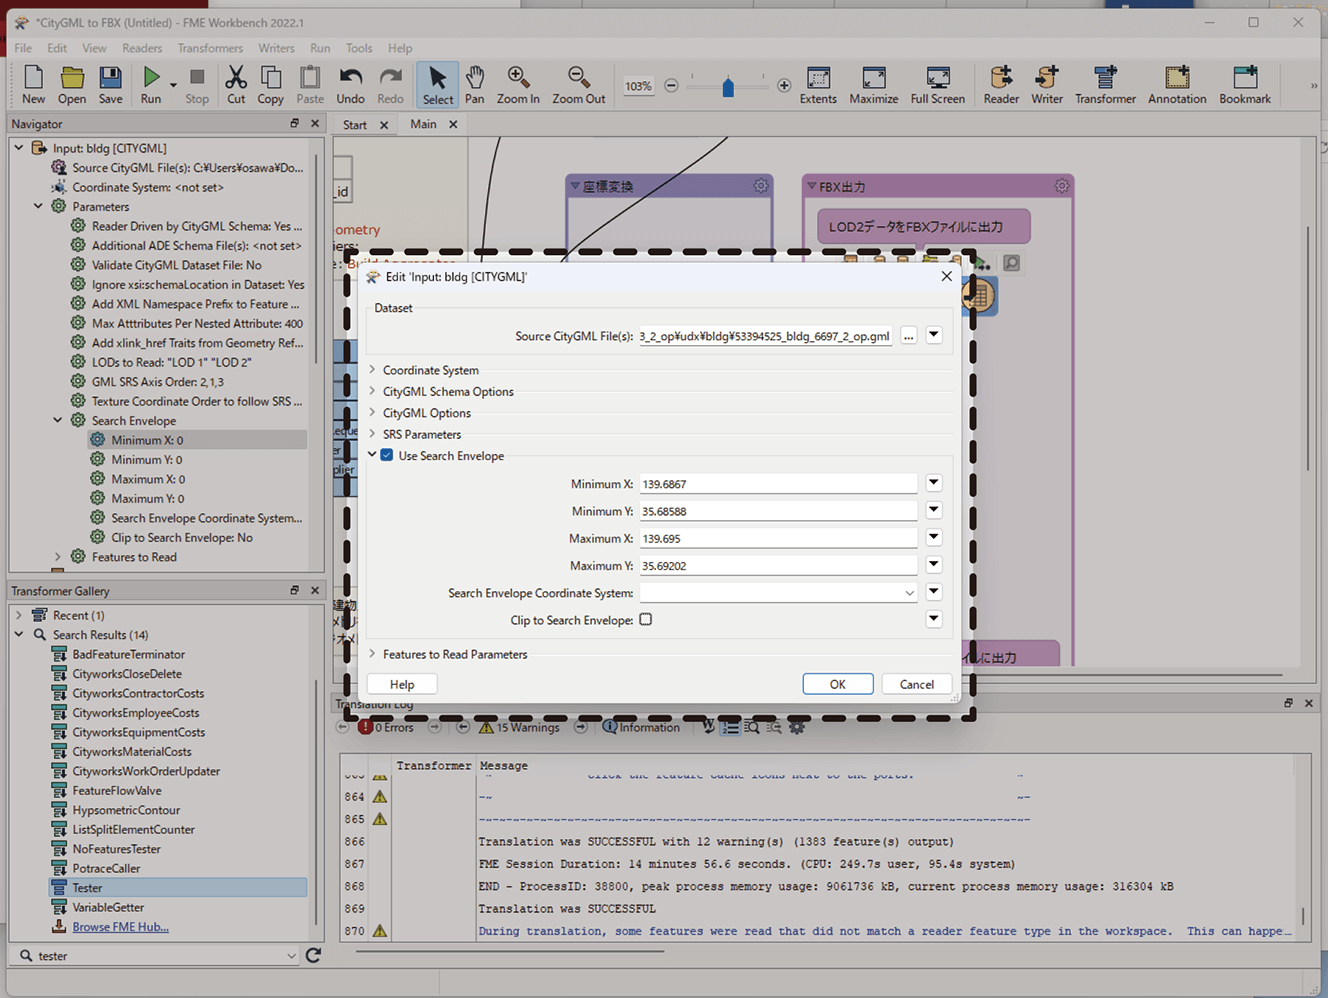Screen dimensions: 1328x998
Task: Click the source file browse ellipsis button
Action: point(908,336)
